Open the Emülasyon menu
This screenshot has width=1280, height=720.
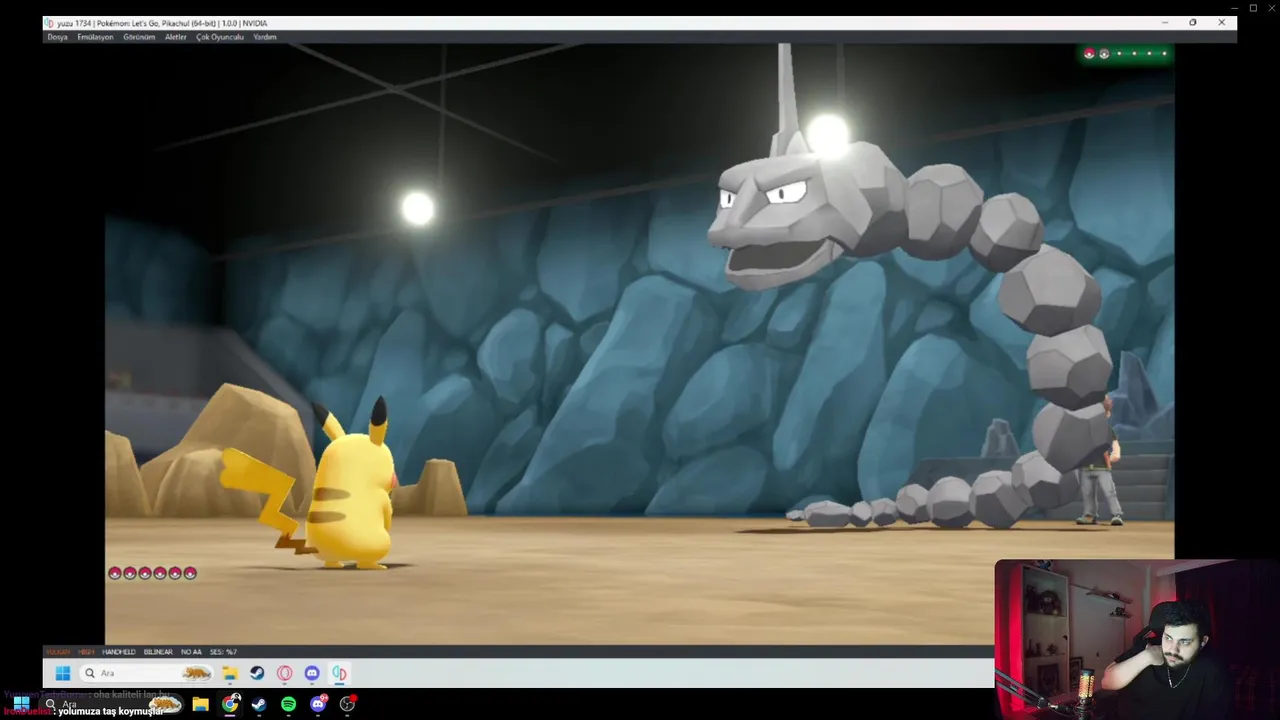pyautogui.click(x=95, y=37)
